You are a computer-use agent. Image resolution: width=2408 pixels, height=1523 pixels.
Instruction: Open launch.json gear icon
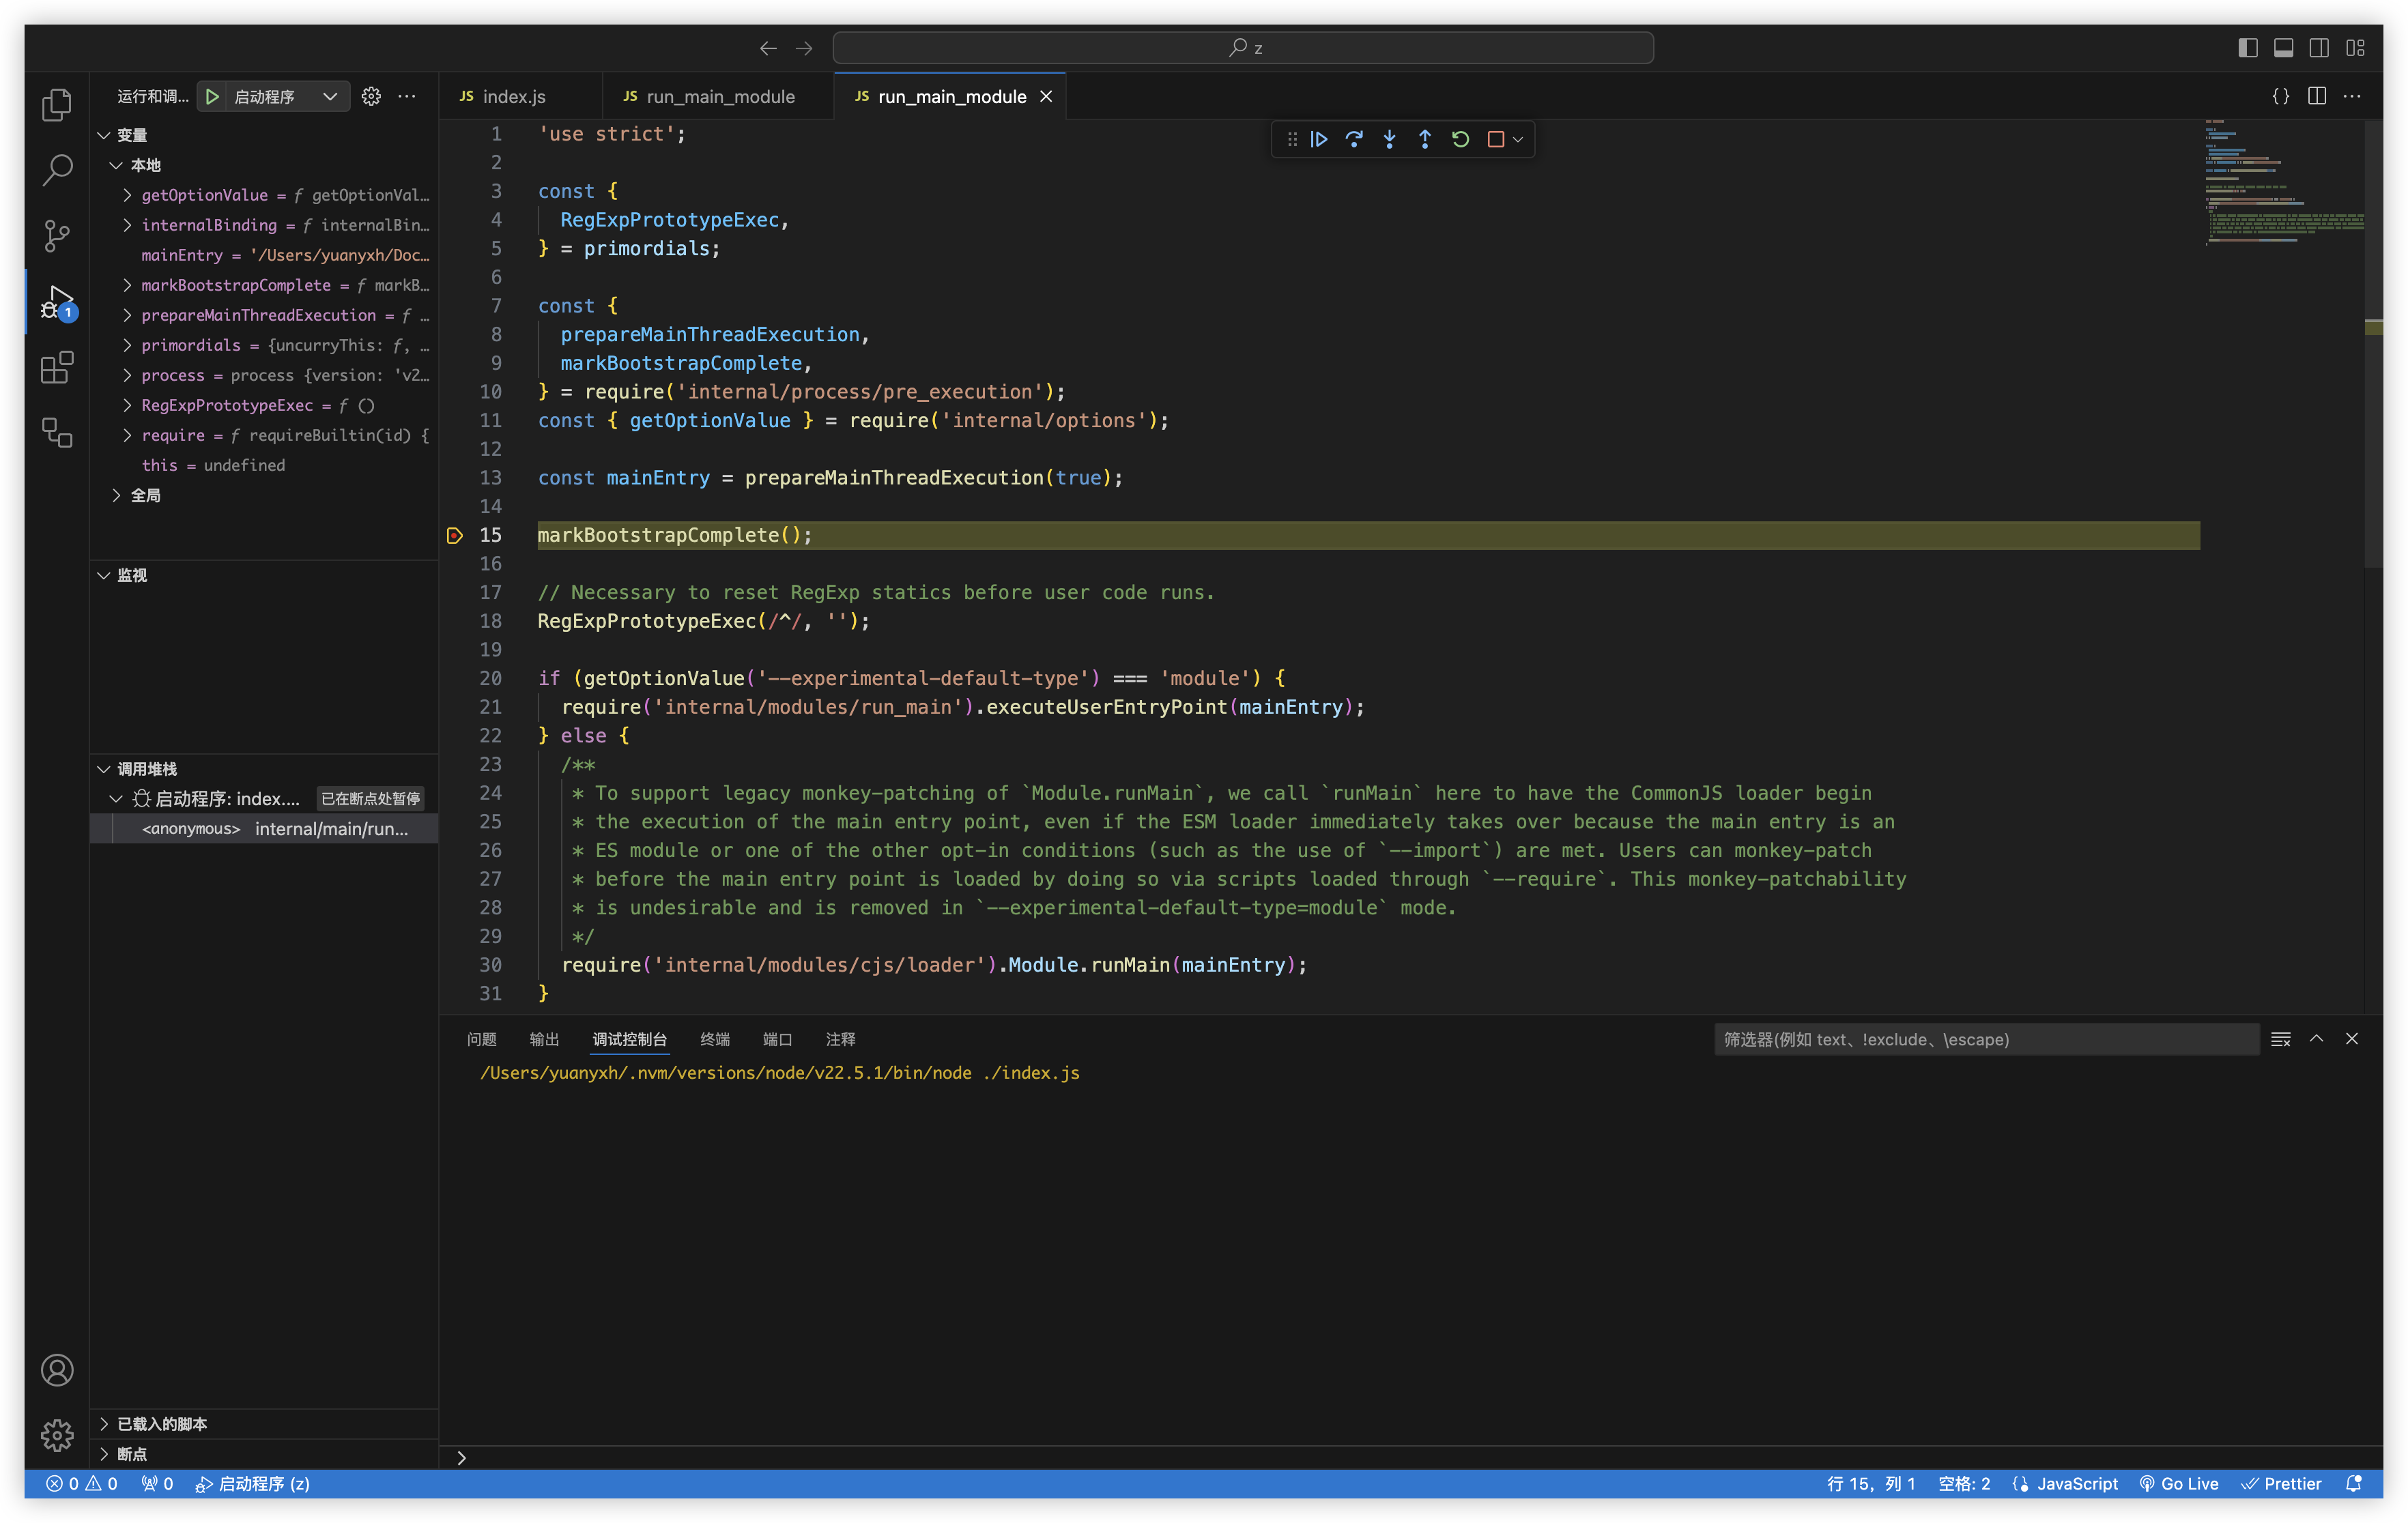click(x=371, y=96)
